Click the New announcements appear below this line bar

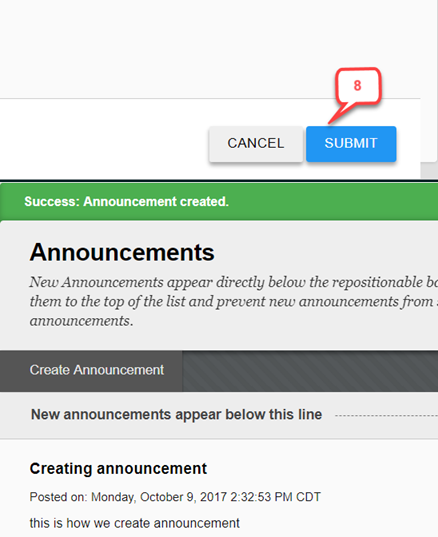tap(219, 415)
